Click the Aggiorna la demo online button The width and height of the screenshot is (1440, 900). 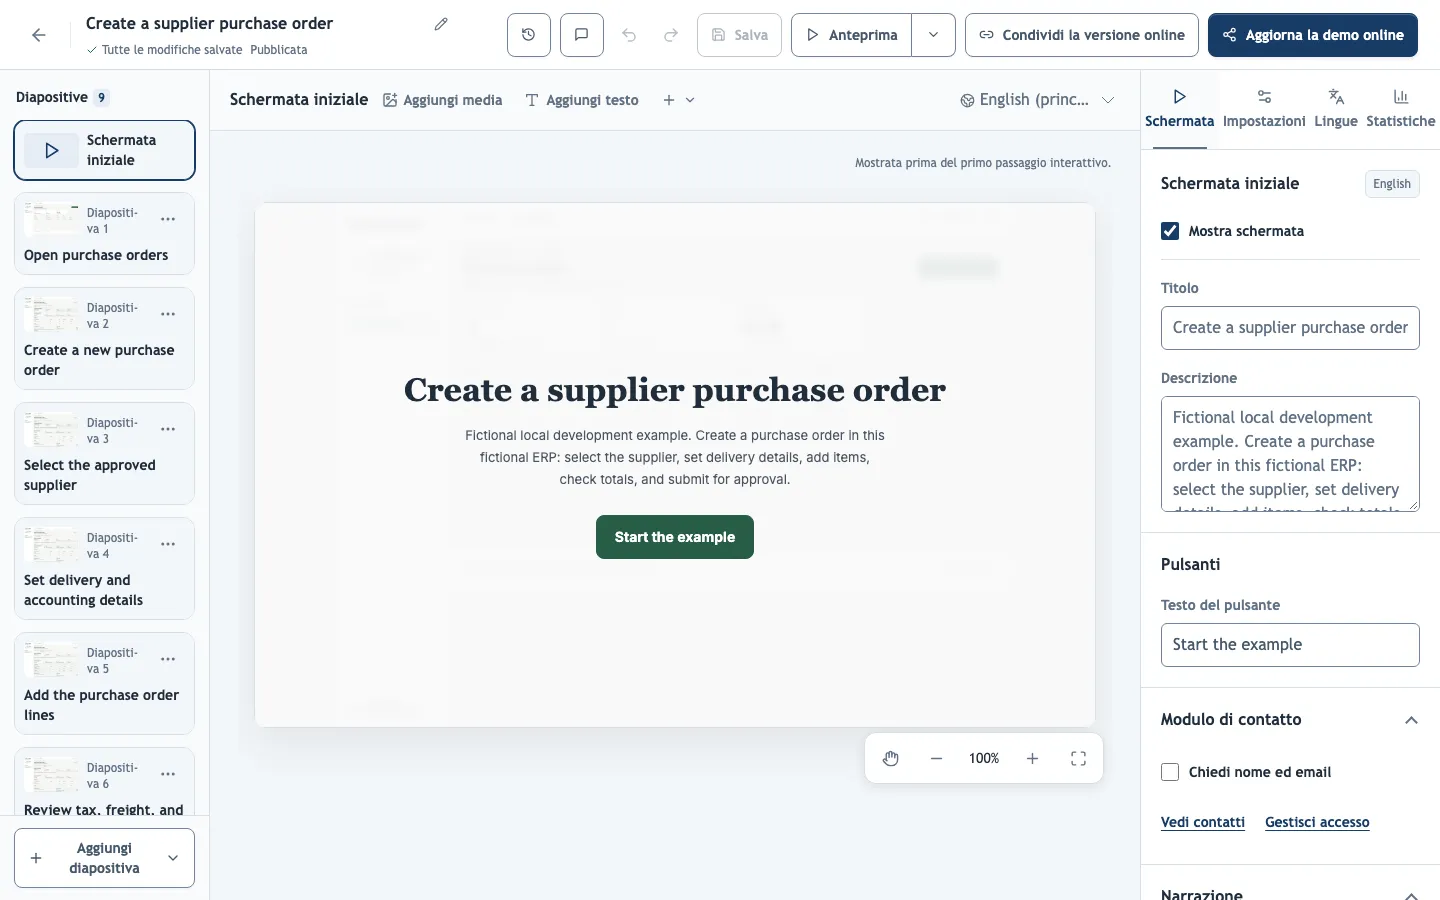(x=1313, y=35)
